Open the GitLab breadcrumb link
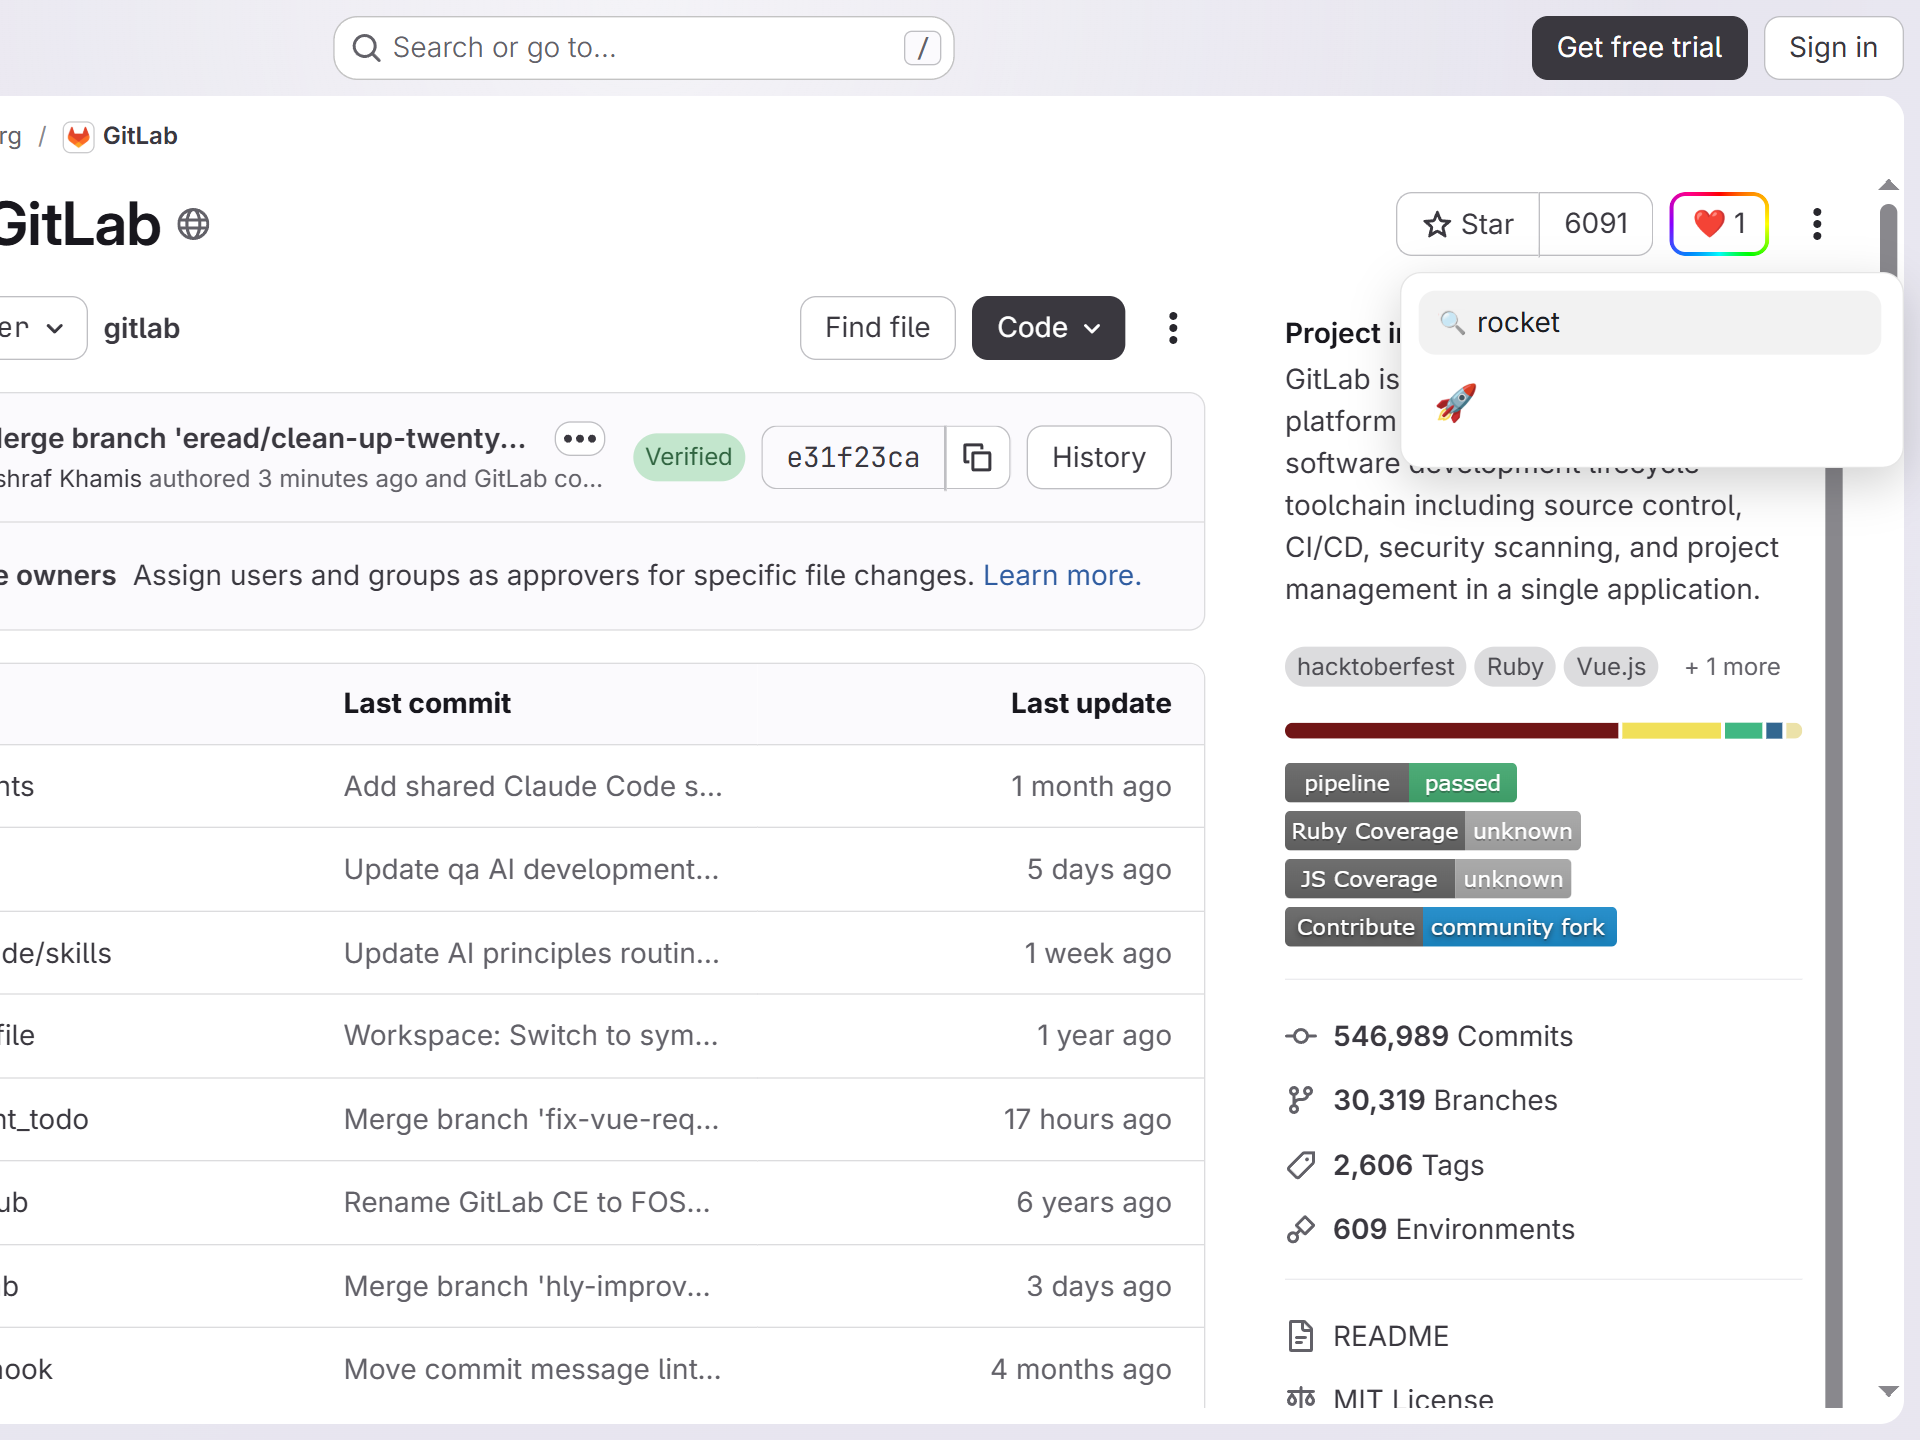1920x1440 pixels. (x=140, y=136)
